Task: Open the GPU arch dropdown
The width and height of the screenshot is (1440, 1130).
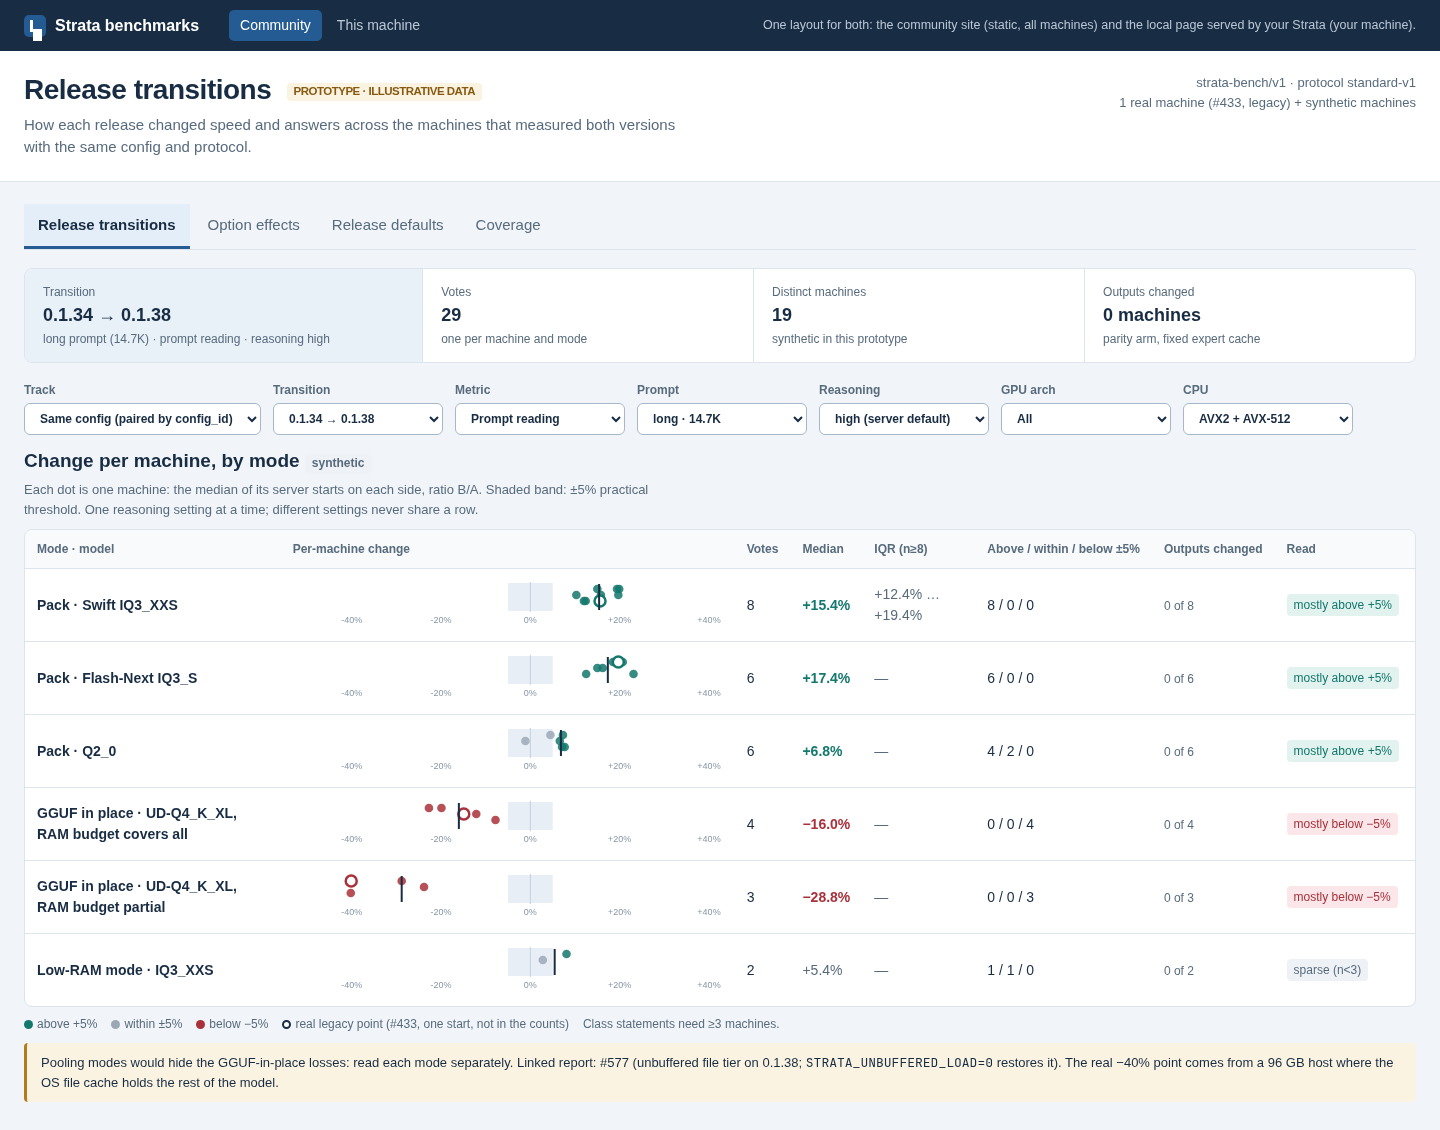Action: 1086,419
